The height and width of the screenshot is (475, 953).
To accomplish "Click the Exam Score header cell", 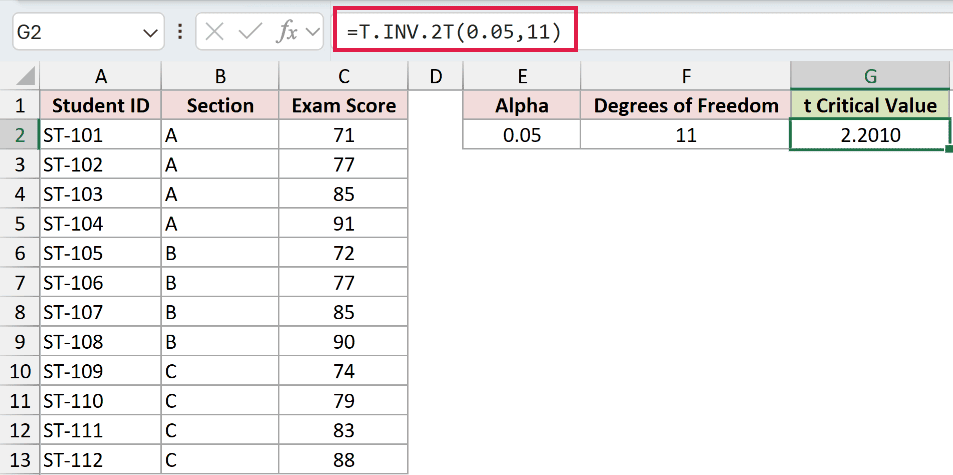I will (343, 106).
